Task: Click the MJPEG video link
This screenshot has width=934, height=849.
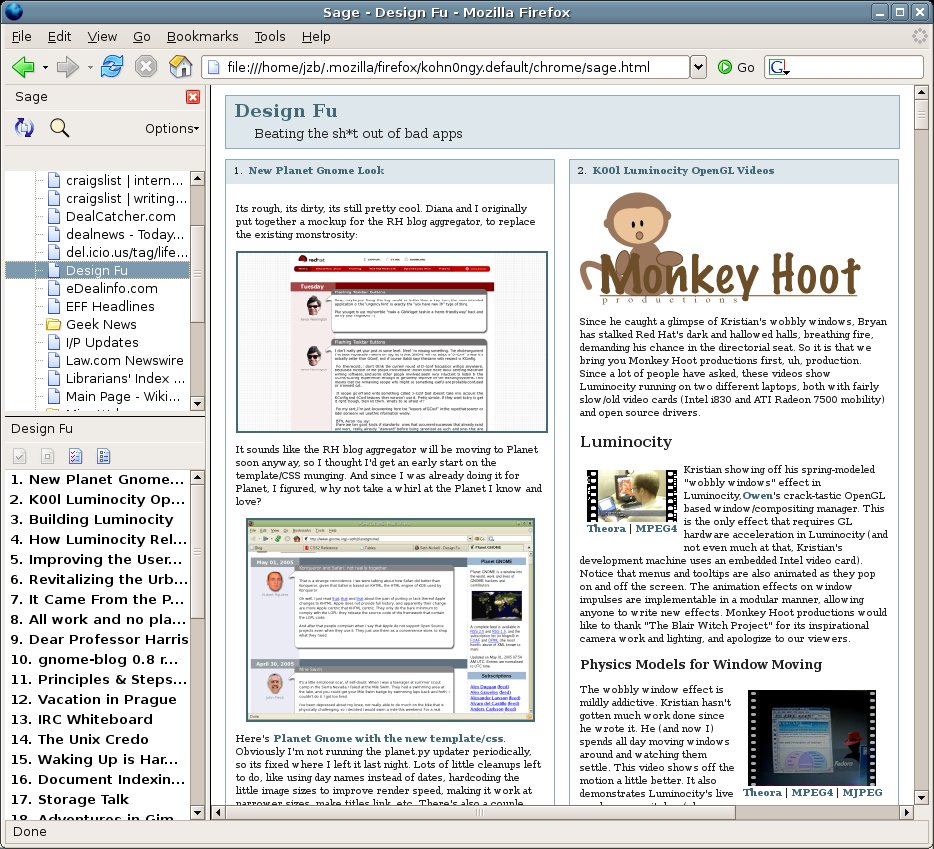Action: click(862, 792)
